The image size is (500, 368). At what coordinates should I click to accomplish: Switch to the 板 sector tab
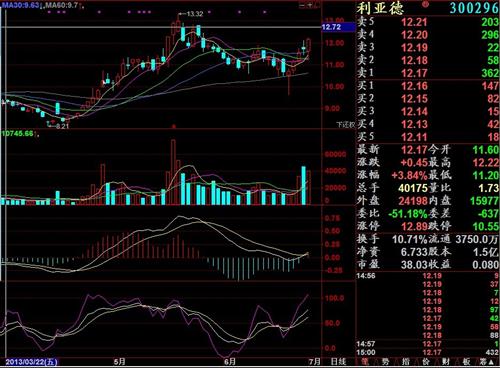point(466,362)
